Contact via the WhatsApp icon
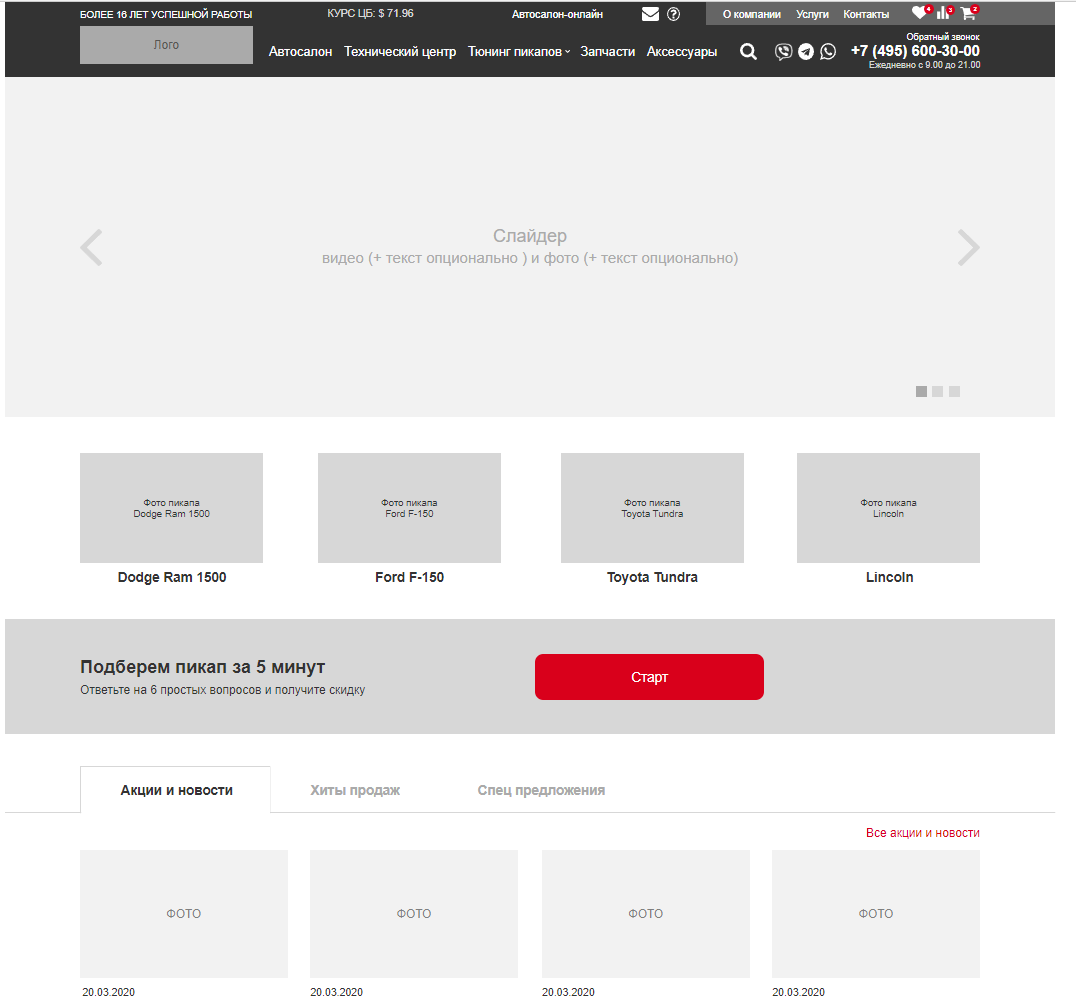1076x1003 pixels. click(x=828, y=52)
